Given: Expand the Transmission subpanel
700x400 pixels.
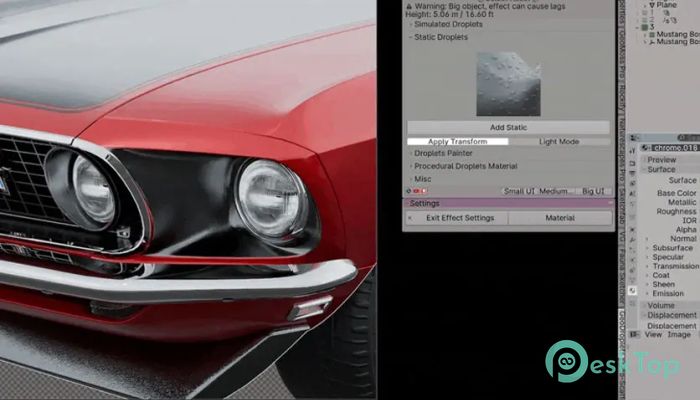Looking at the screenshot, I should [675, 266].
